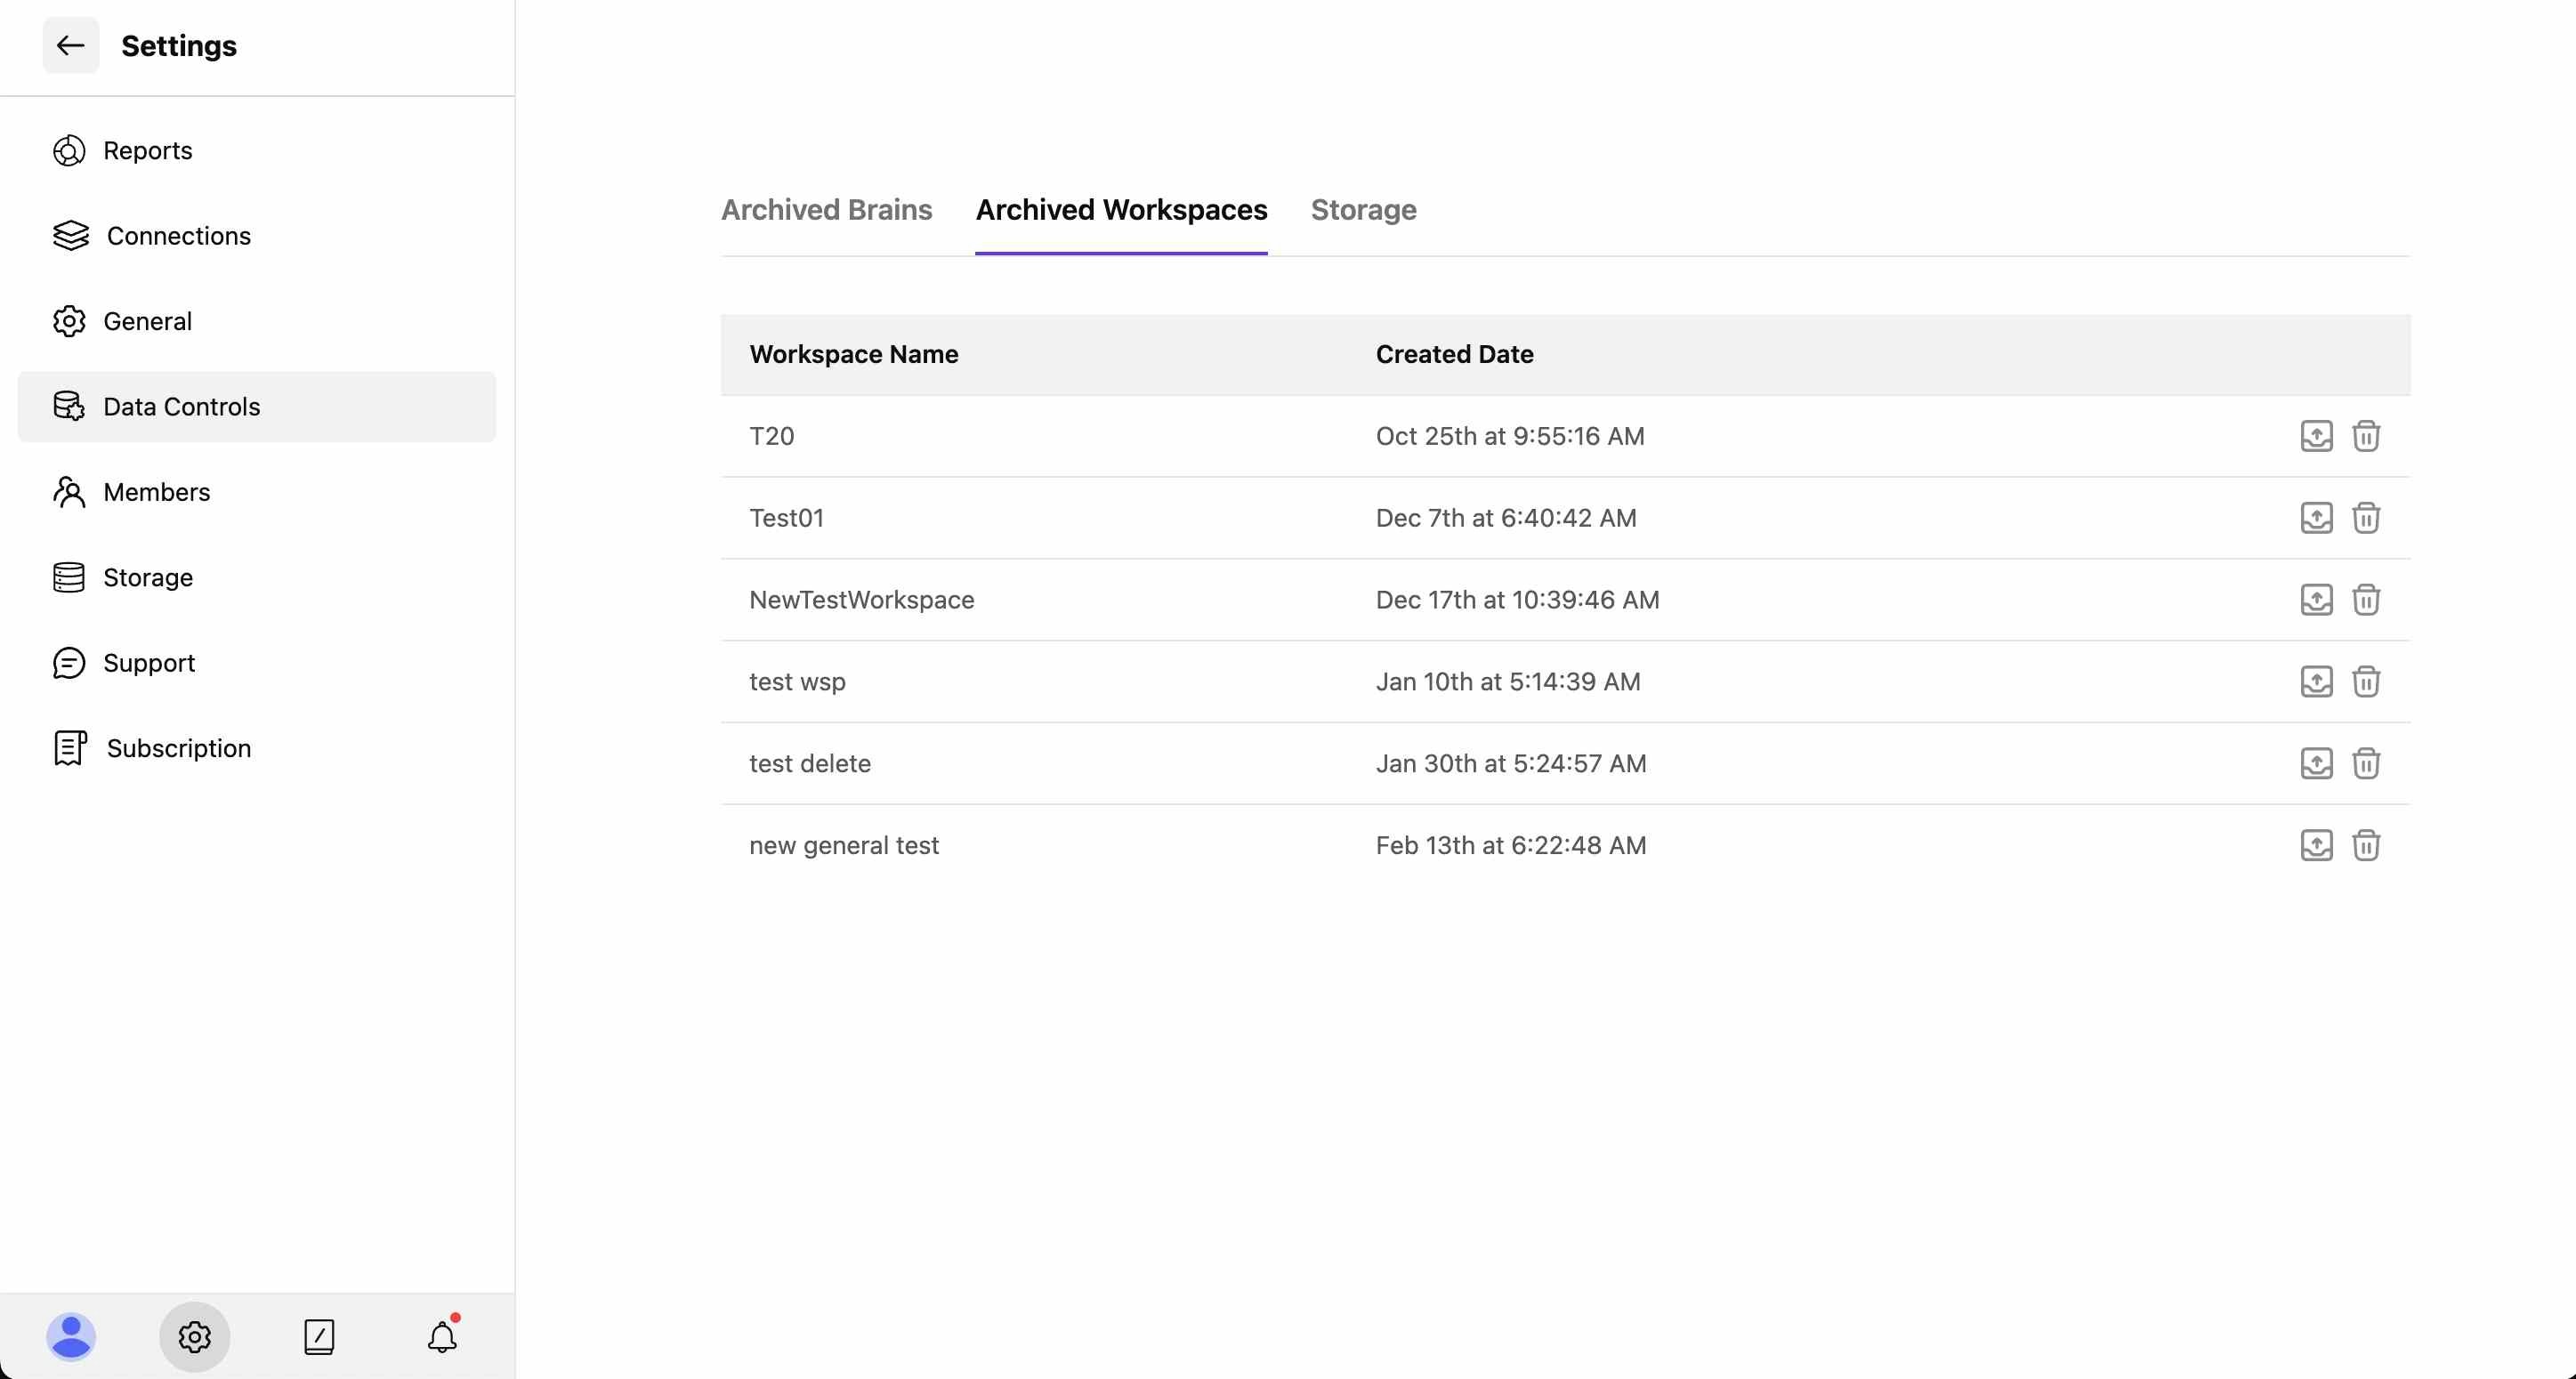
Task: Open notifications bell icon
Action: [442, 1336]
